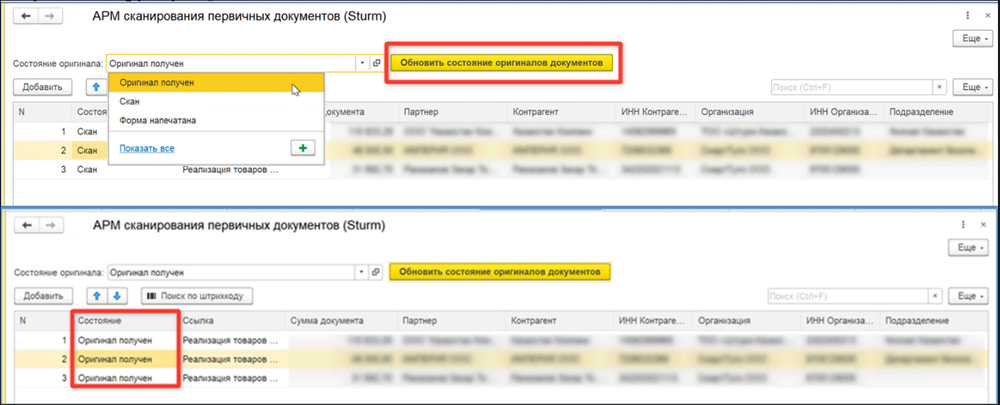Click row 1 Реализация товаров in bottom window

click(230, 340)
